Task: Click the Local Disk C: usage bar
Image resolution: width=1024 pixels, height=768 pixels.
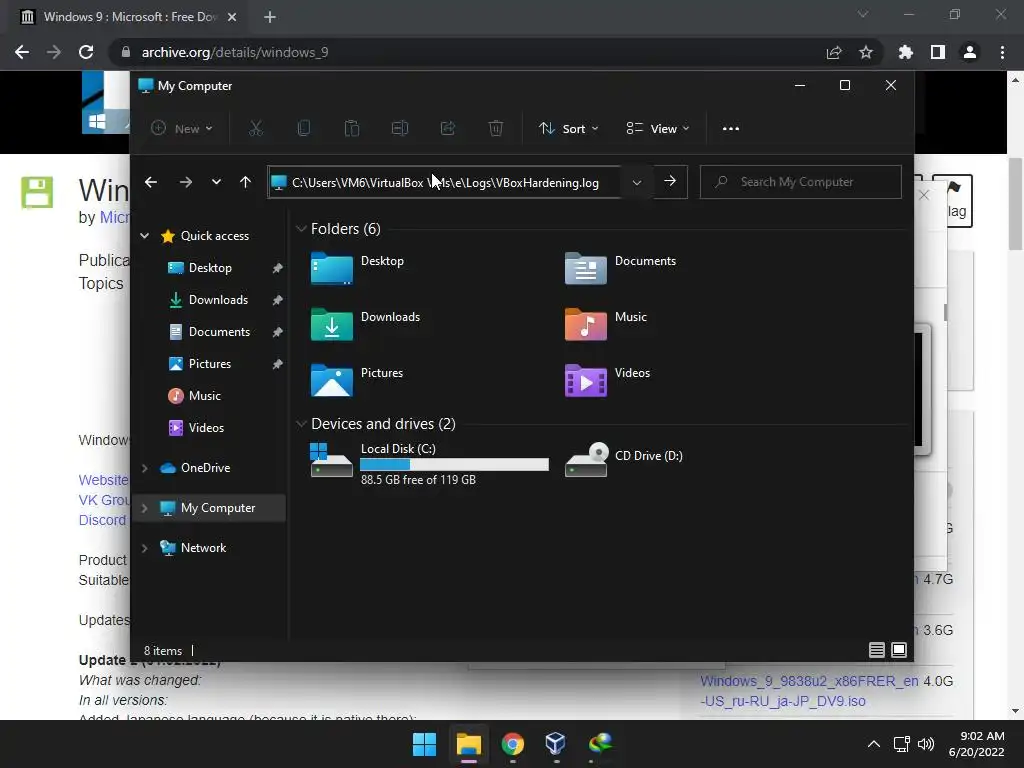Action: (x=455, y=464)
